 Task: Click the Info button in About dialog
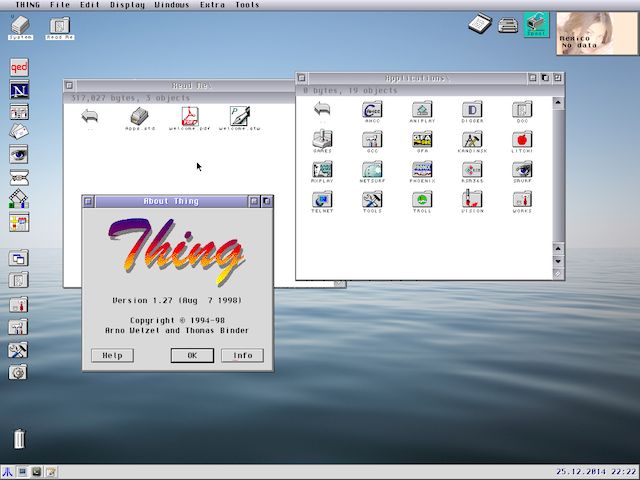[243, 355]
